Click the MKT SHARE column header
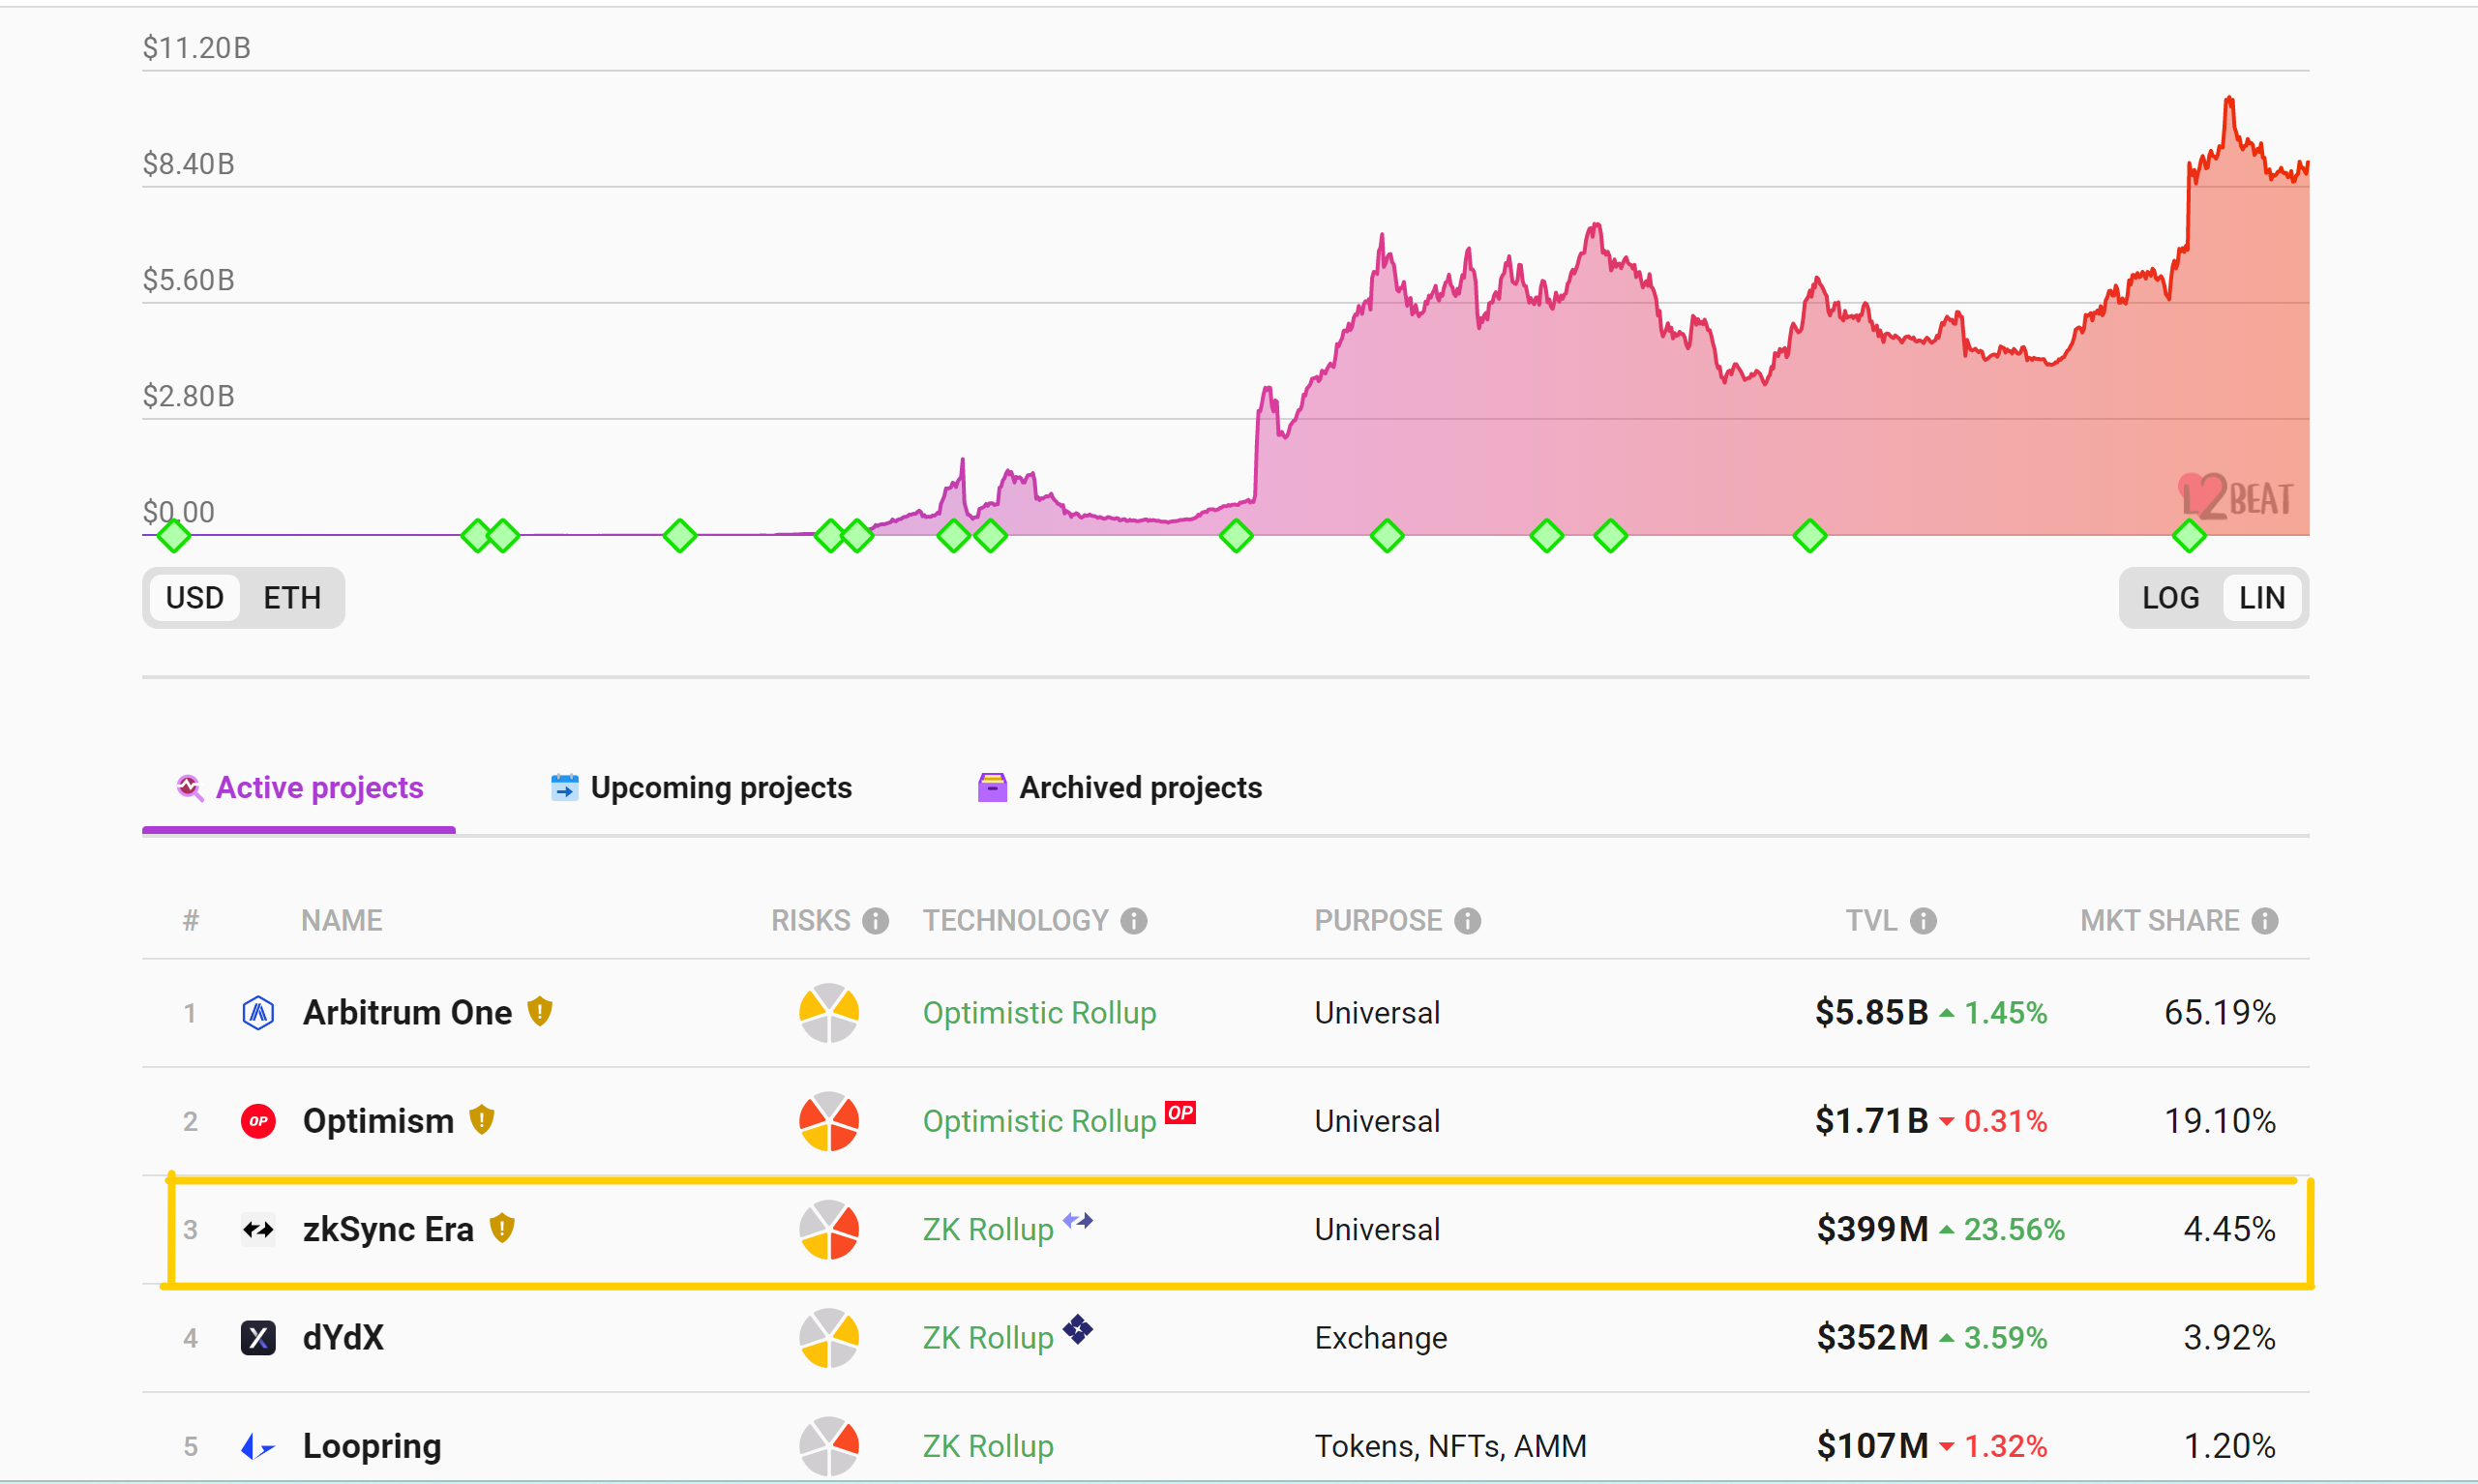 [x=2160, y=921]
